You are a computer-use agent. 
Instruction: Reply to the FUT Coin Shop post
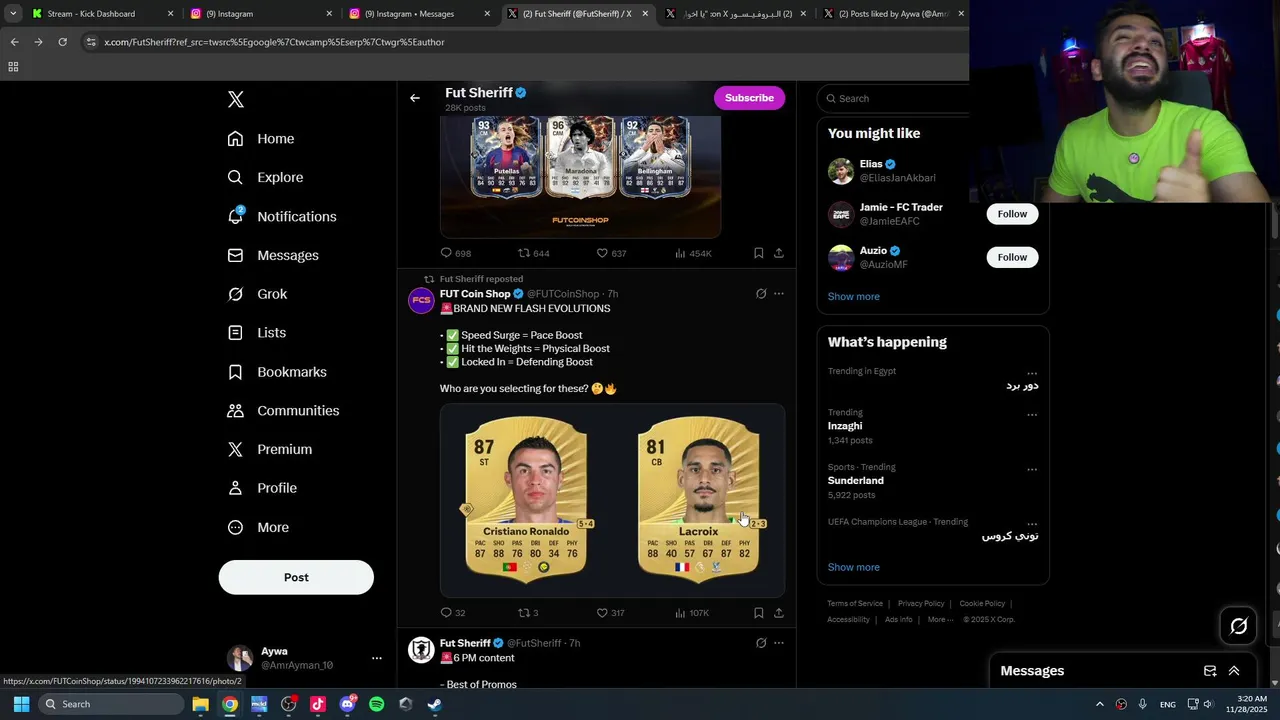pyautogui.click(x=446, y=613)
